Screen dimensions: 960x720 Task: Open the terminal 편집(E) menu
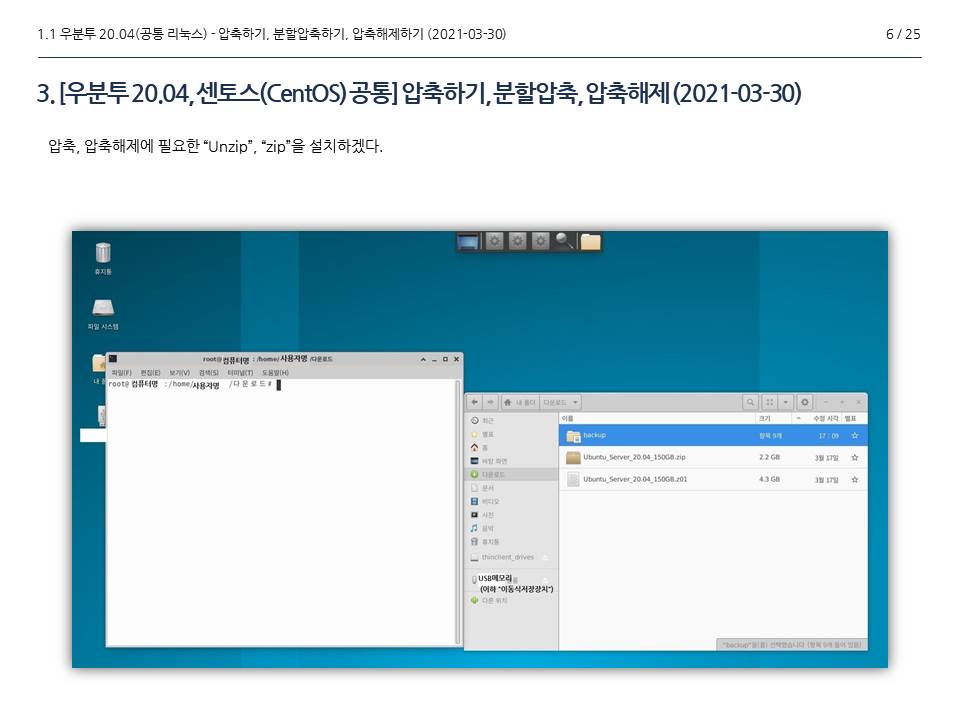(x=150, y=372)
